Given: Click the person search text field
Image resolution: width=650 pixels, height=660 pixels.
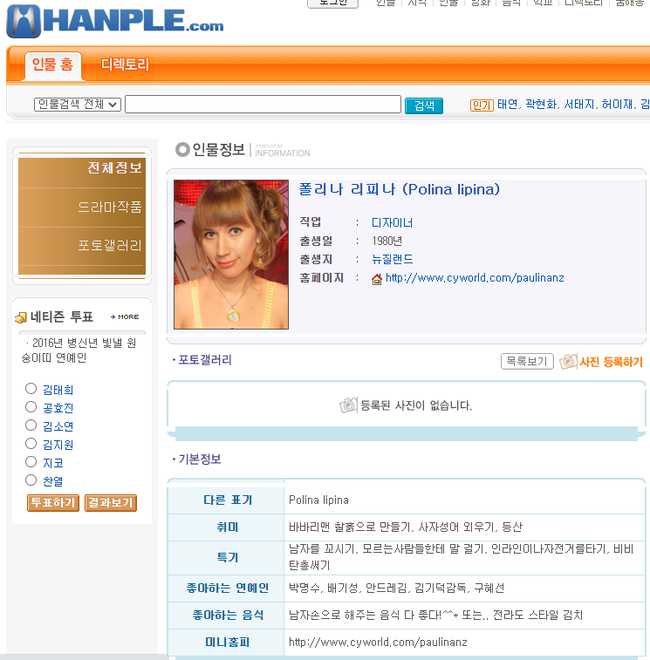Looking at the screenshot, I should pyautogui.click(x=263, y=104).
